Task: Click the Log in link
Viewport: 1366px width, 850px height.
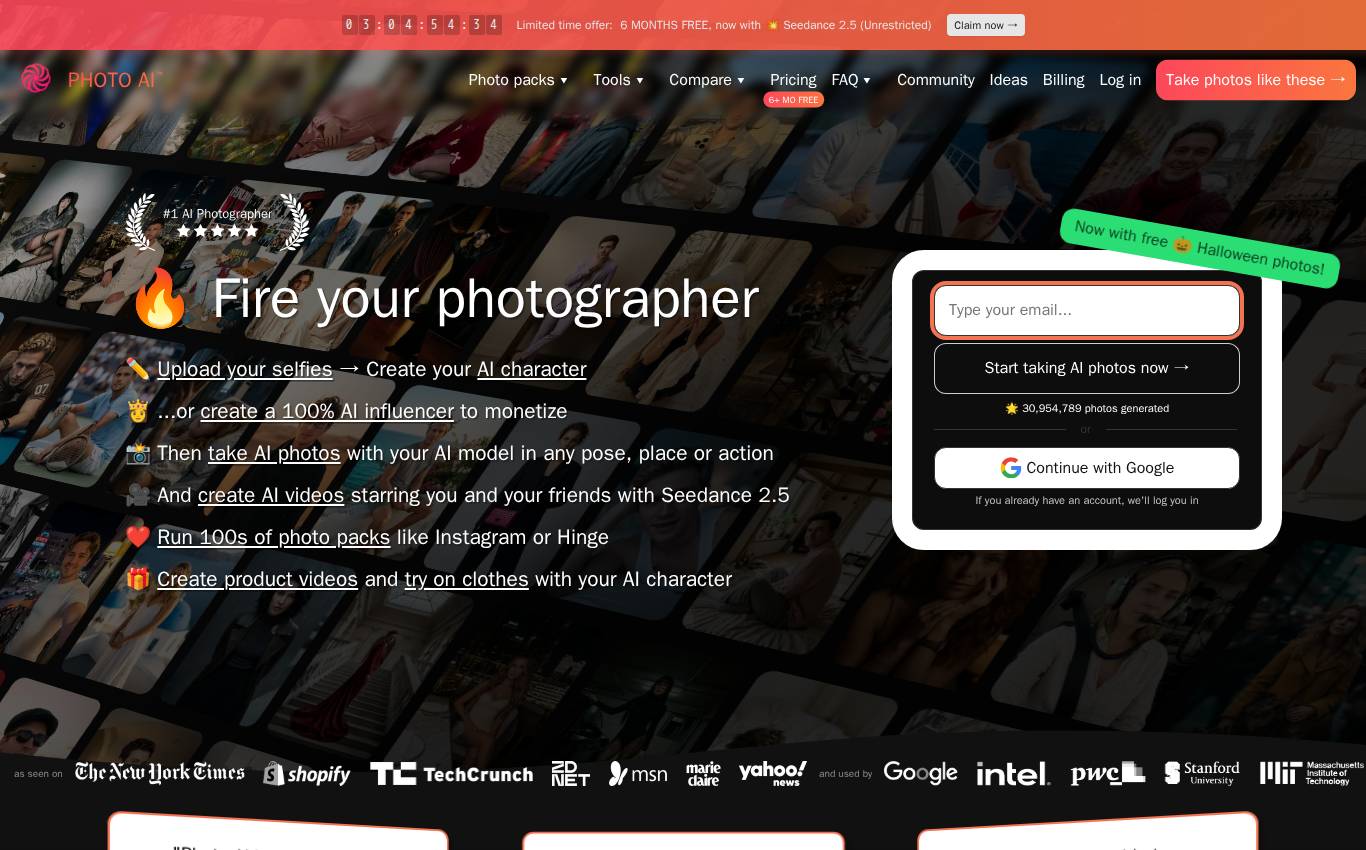Action: point(1120,80)
